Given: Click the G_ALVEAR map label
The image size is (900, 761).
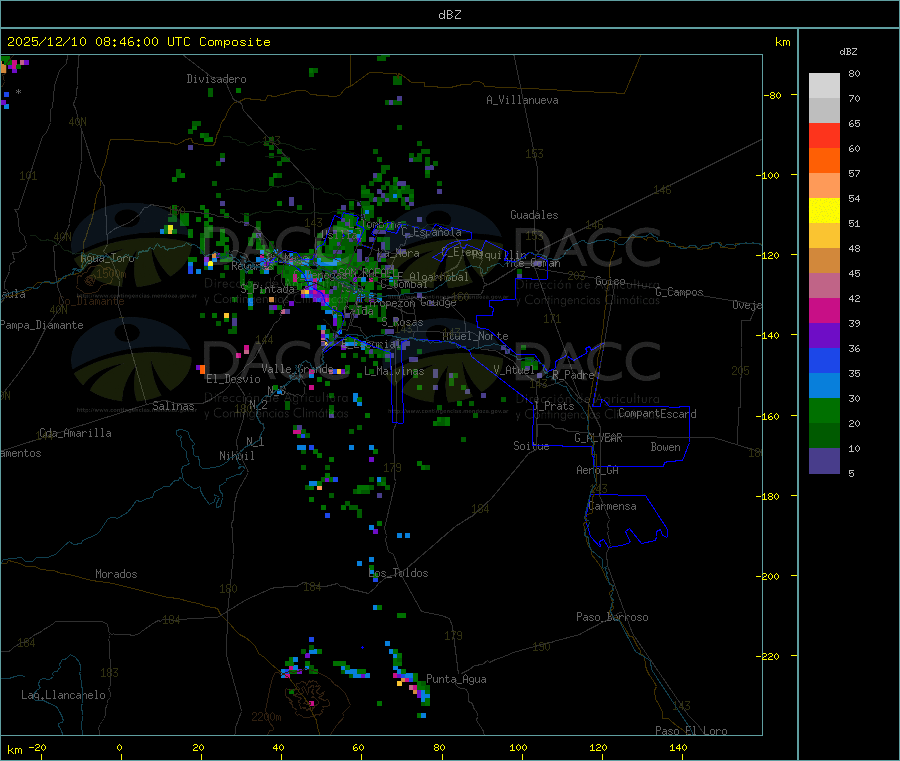Looking at the screenshot, I should pyautogui.click(x=598, y=438).
